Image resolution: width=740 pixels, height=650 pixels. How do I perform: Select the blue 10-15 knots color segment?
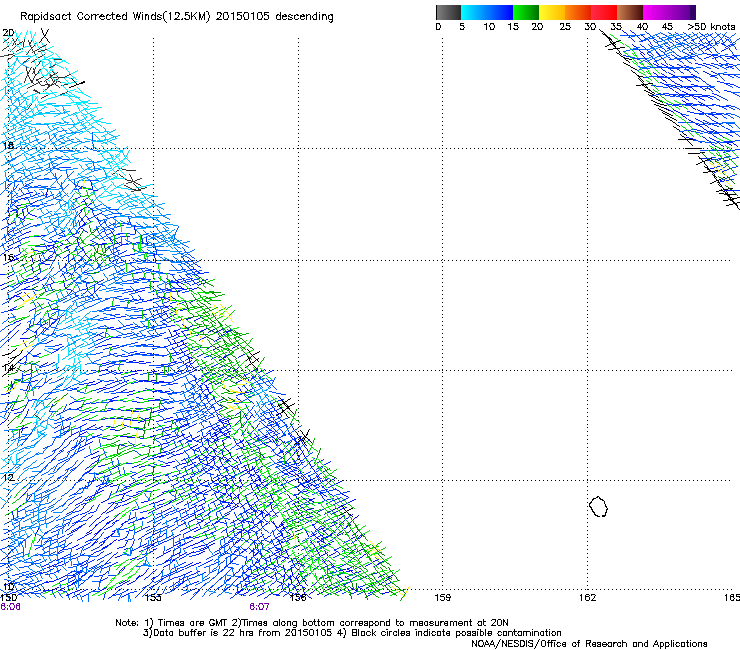(500, 12)
